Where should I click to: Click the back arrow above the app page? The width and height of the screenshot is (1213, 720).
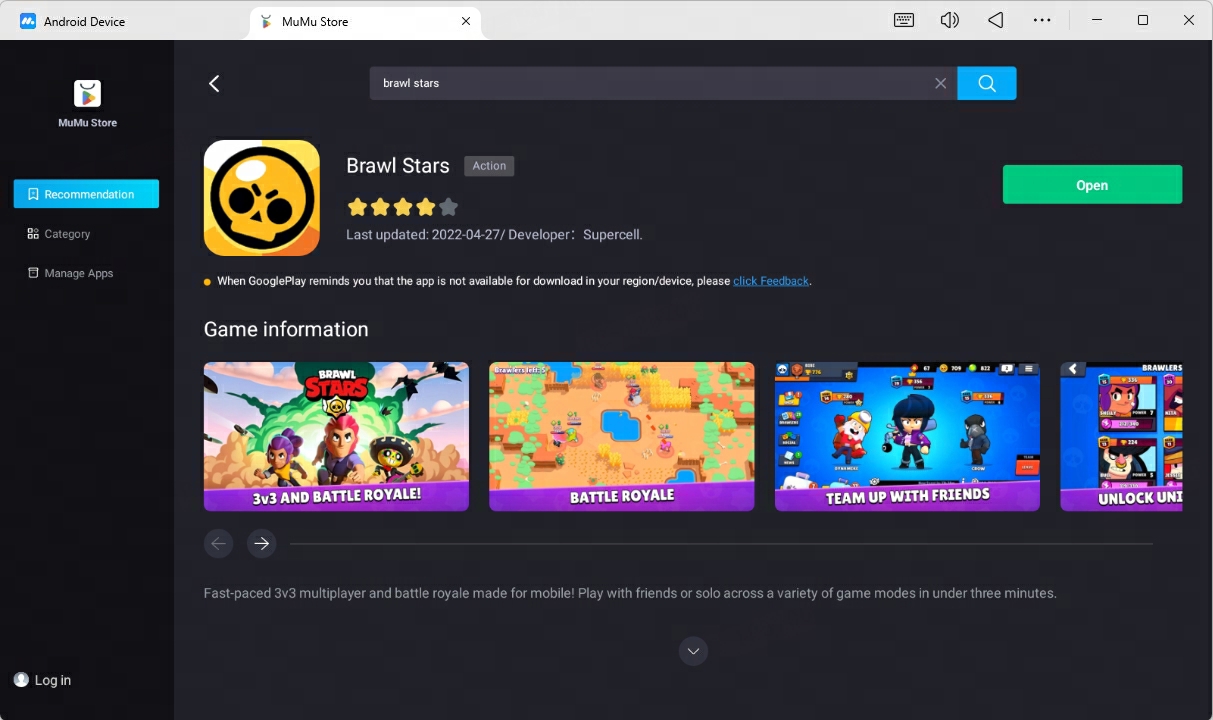pos(214,83)
